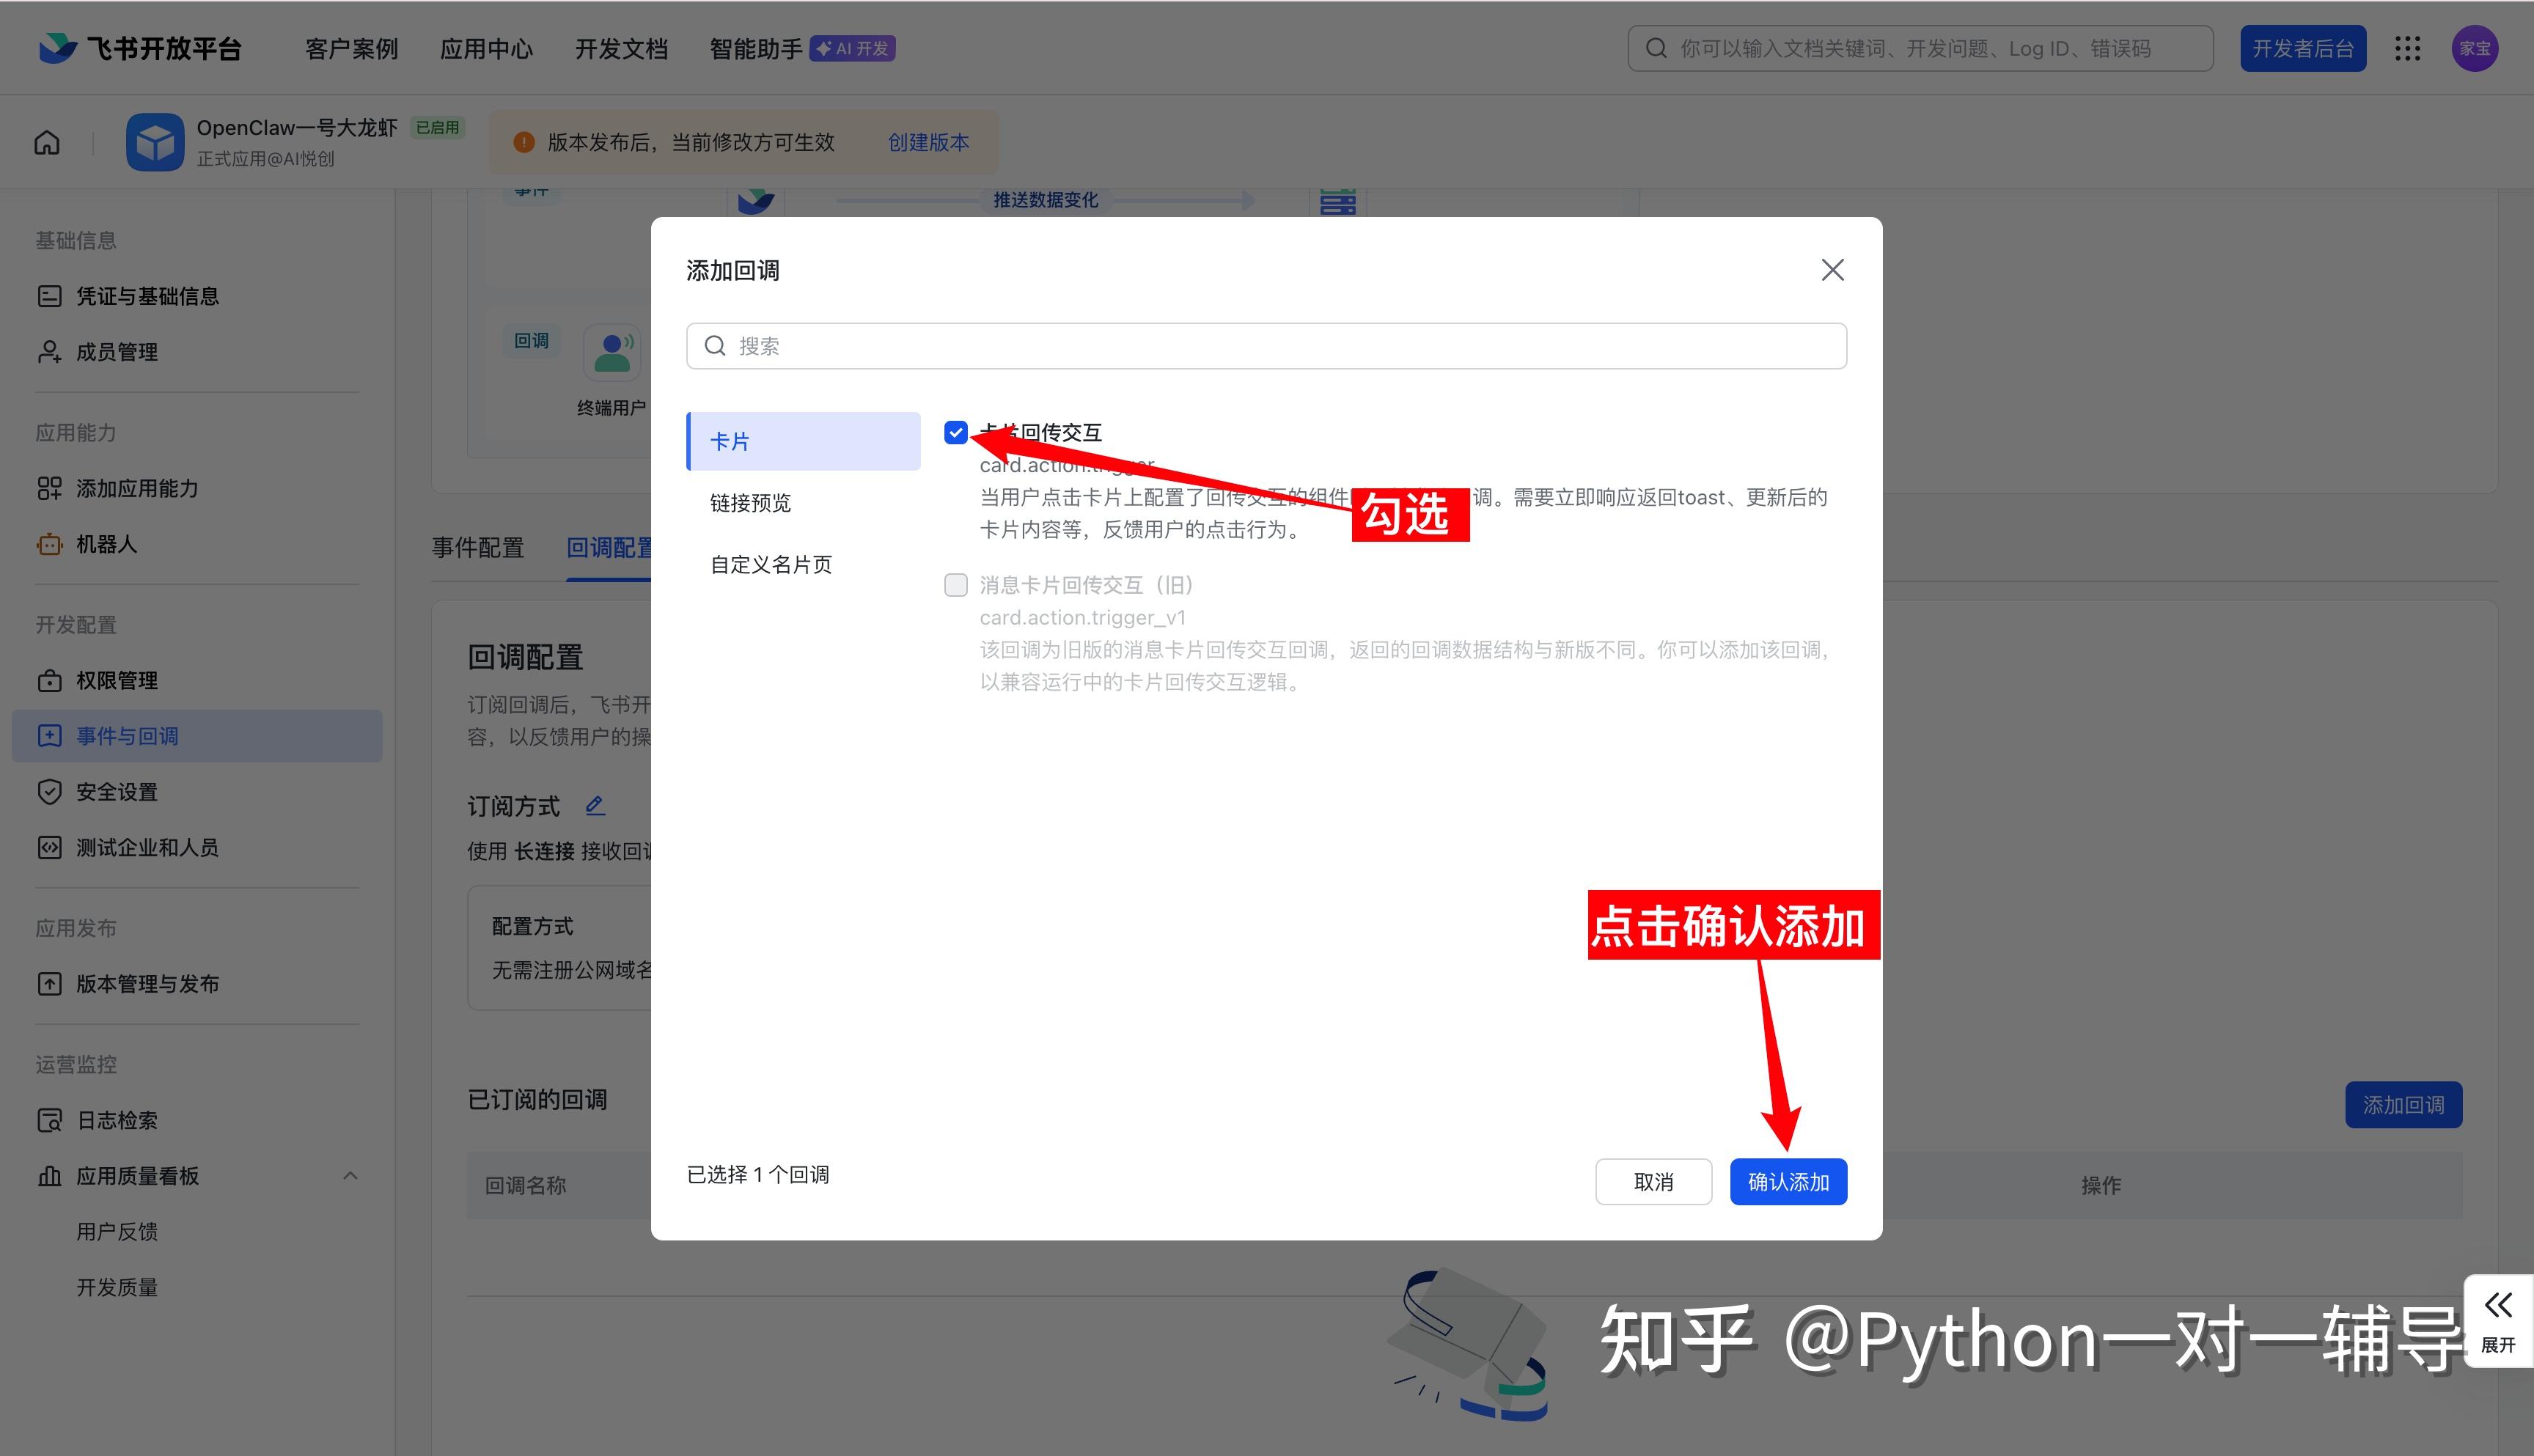Click the 展开 expand panel button
The image size is (2534, 1456).
click(x=2497, y=1320)
